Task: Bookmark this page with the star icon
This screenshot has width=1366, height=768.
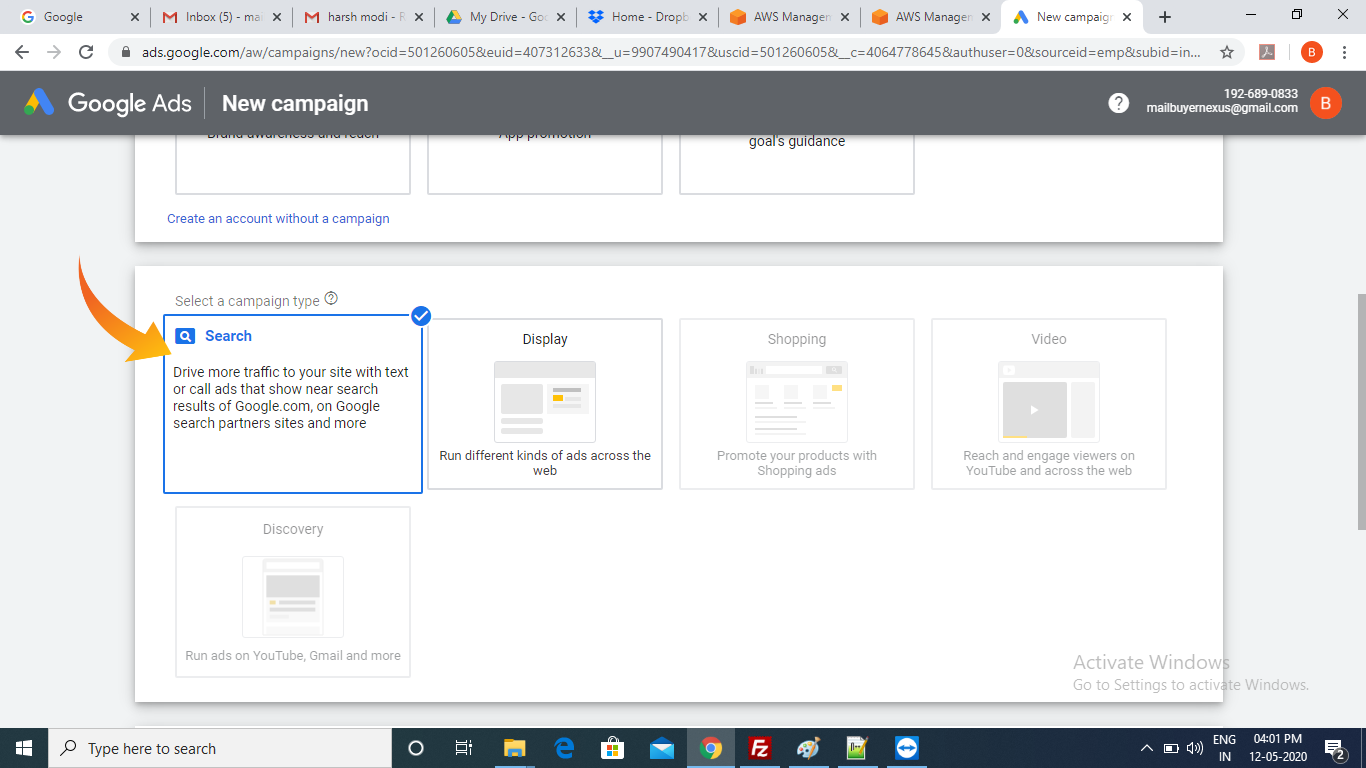Action: [x=1227, y=52]
